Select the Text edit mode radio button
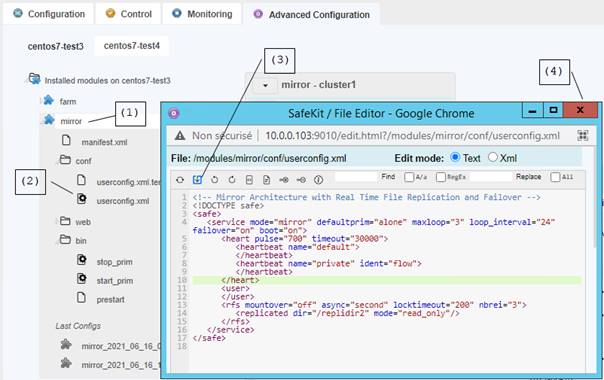Viewport: 604px width, 380px height. pyautogui.click(x=455, y=157)
